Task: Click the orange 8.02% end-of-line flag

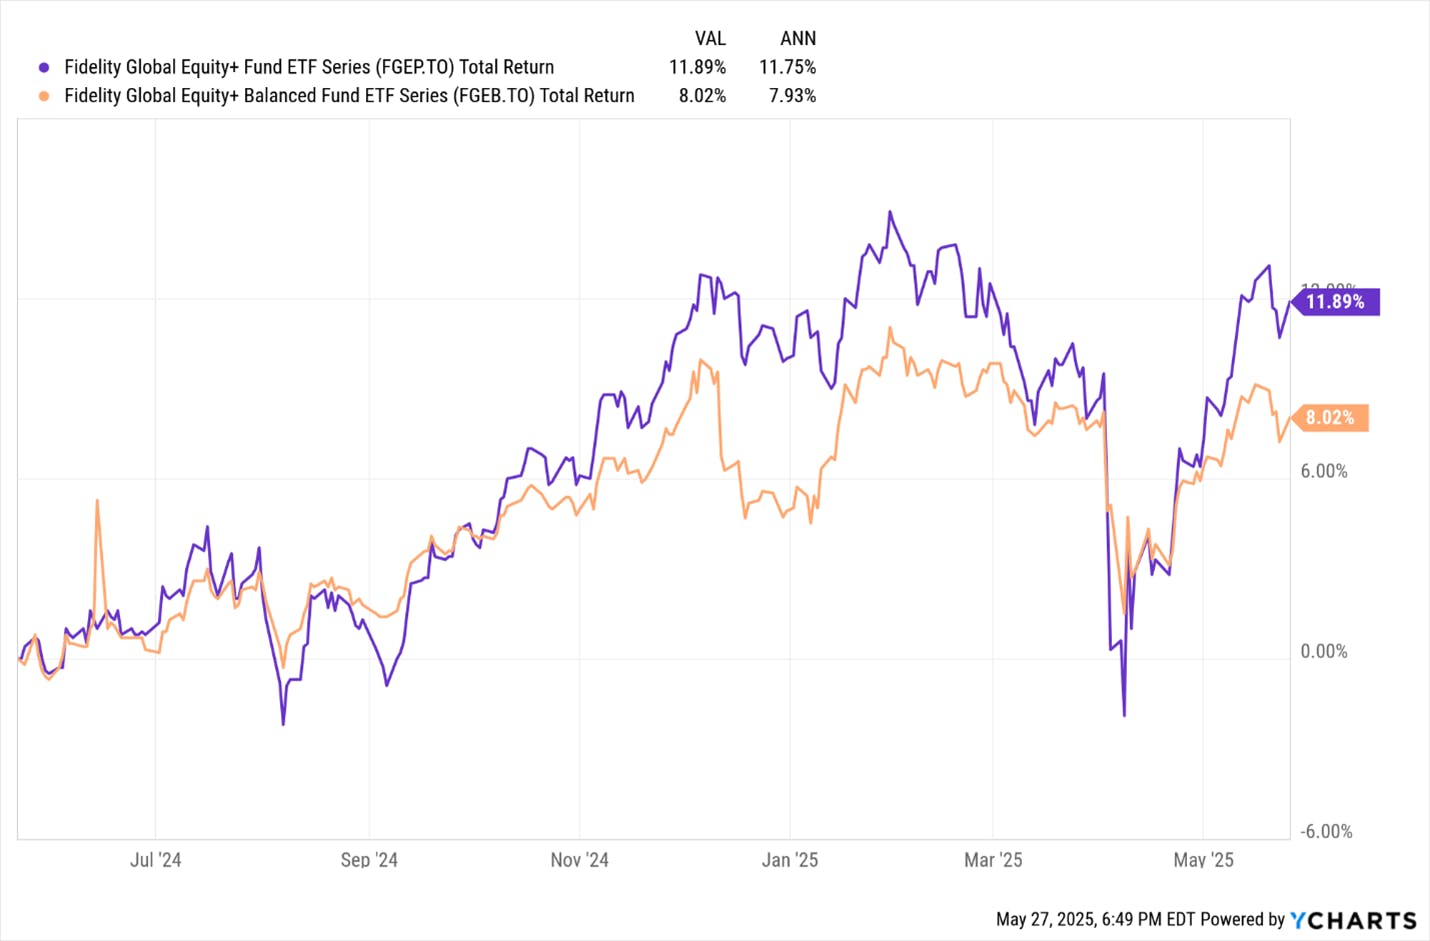Action: pos(1330,418)
